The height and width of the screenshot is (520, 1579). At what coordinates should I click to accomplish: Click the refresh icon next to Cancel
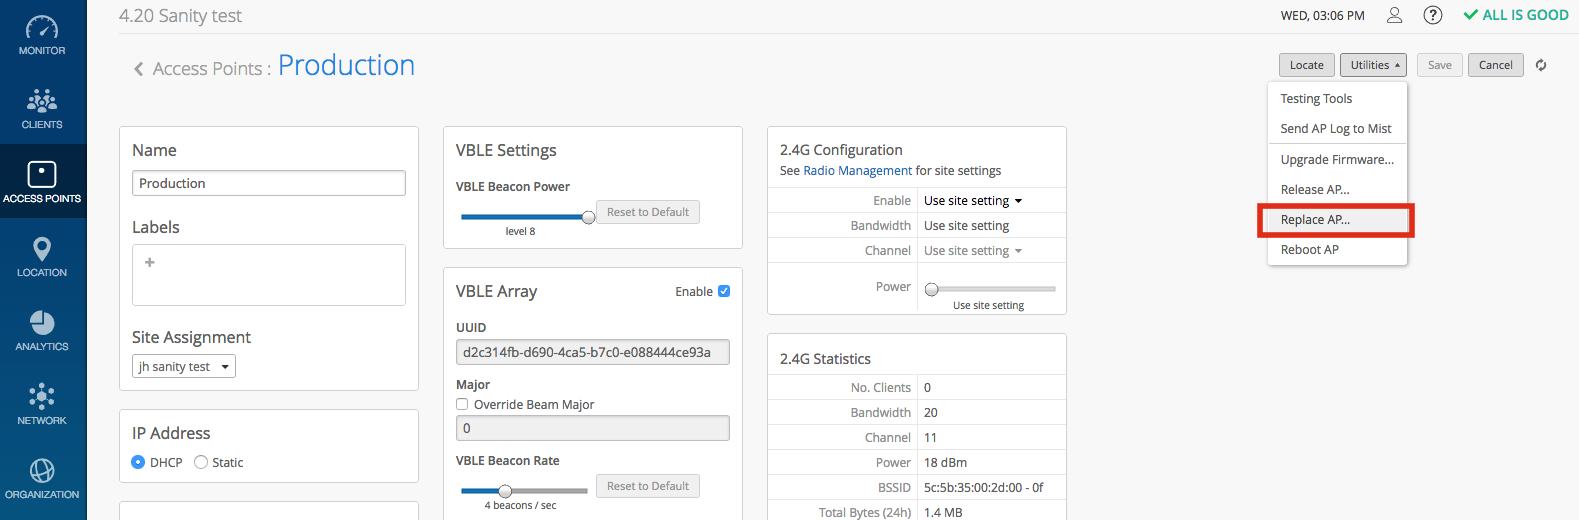[x=1541, y=65]
